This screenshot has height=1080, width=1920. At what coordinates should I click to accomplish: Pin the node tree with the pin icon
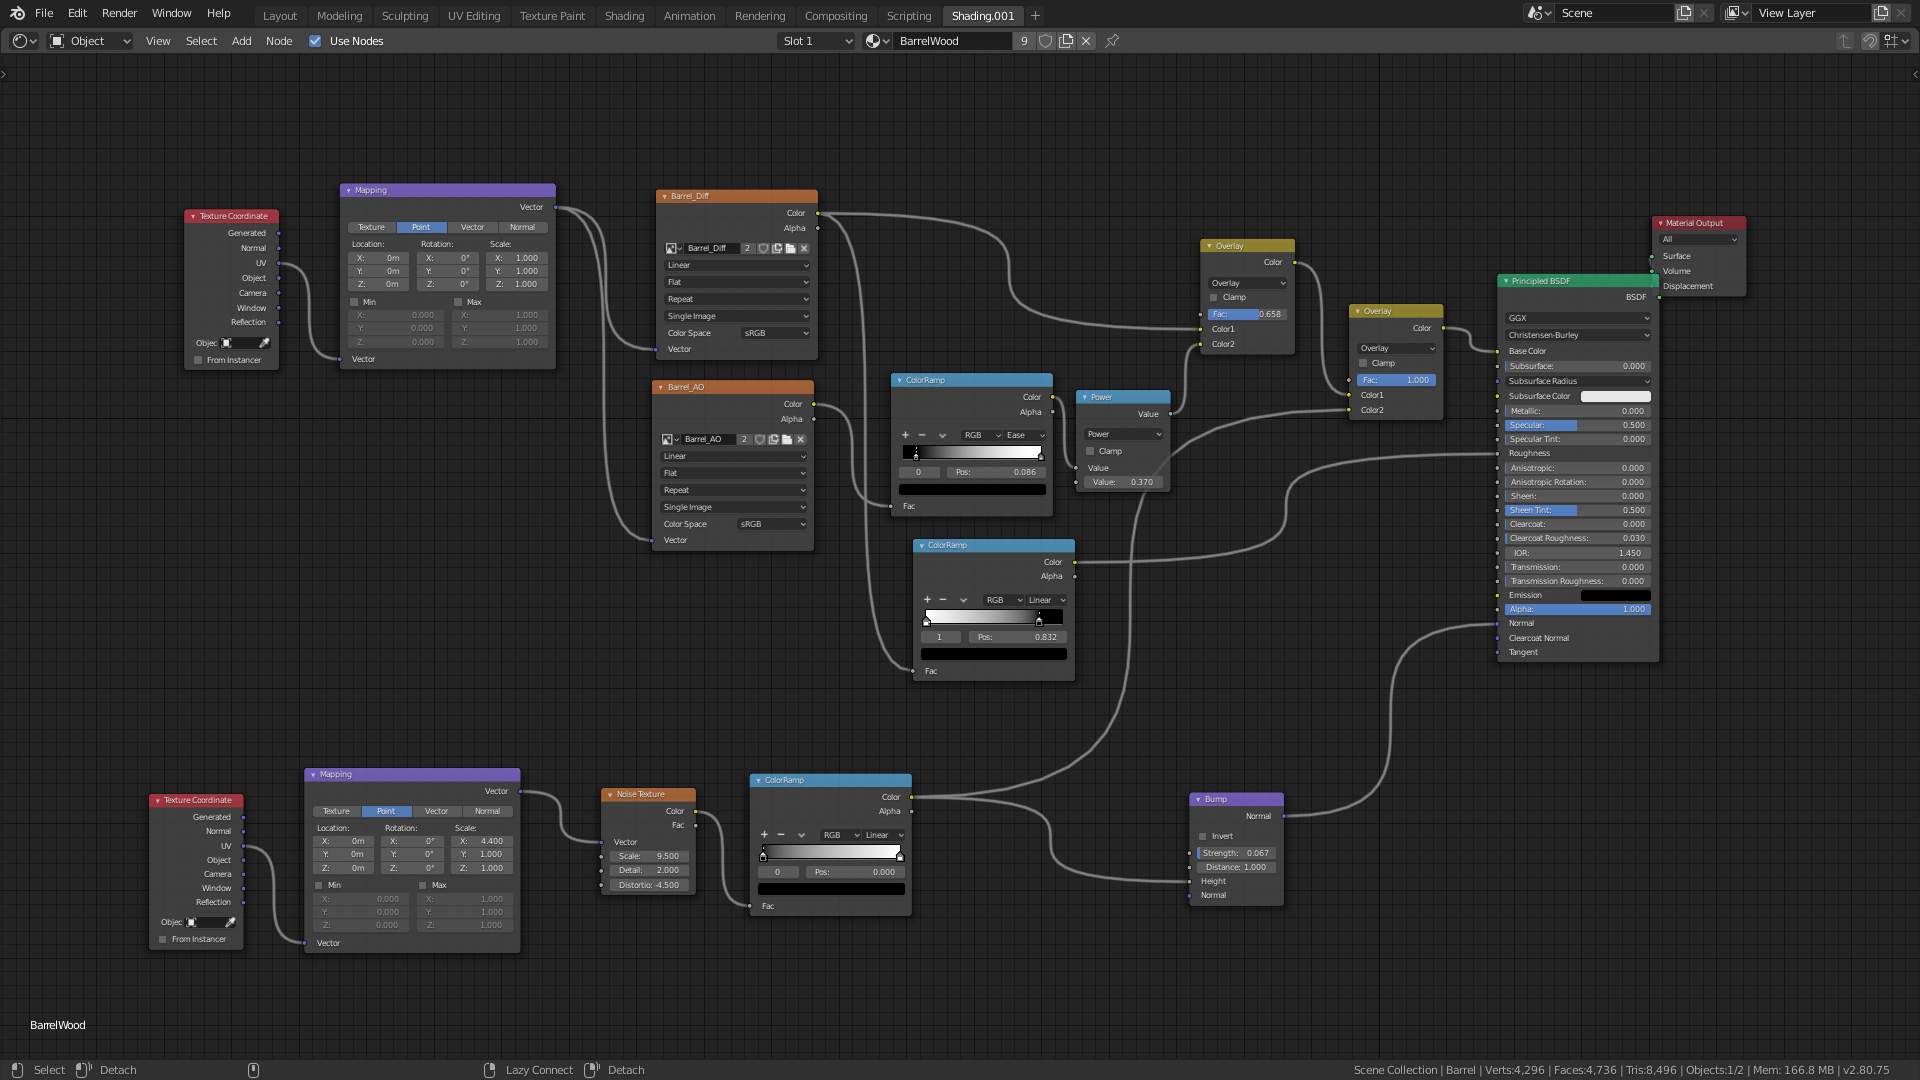click(x=1112, y=41)
